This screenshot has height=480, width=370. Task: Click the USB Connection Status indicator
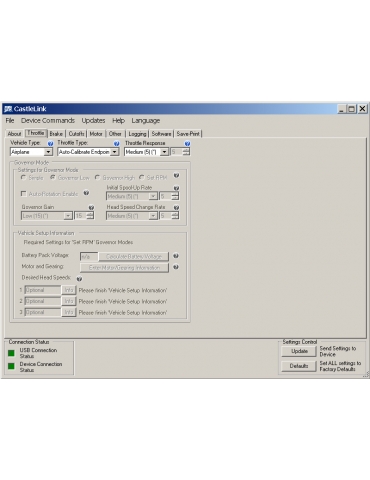[x=11, y=353]
